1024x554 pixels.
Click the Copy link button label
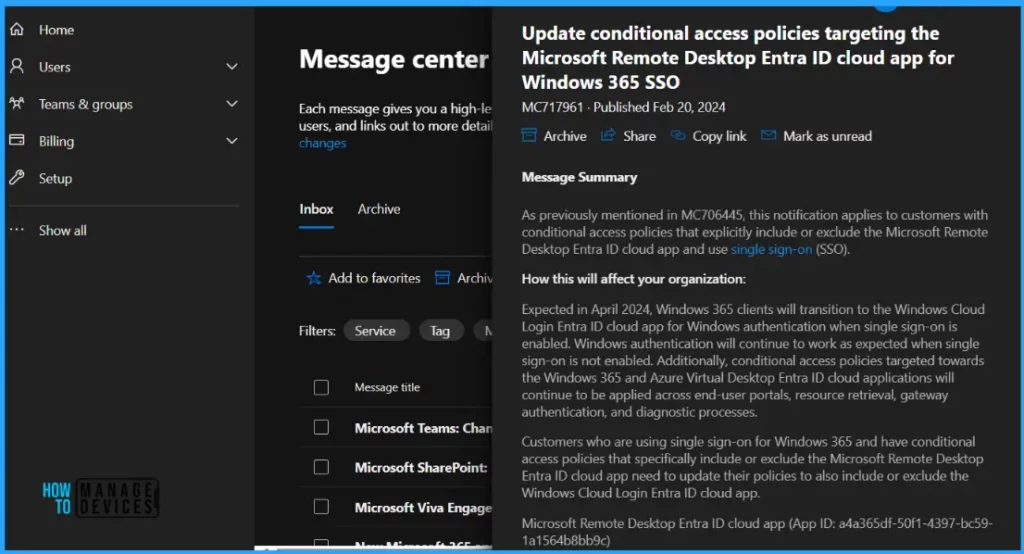coord(719,136)
